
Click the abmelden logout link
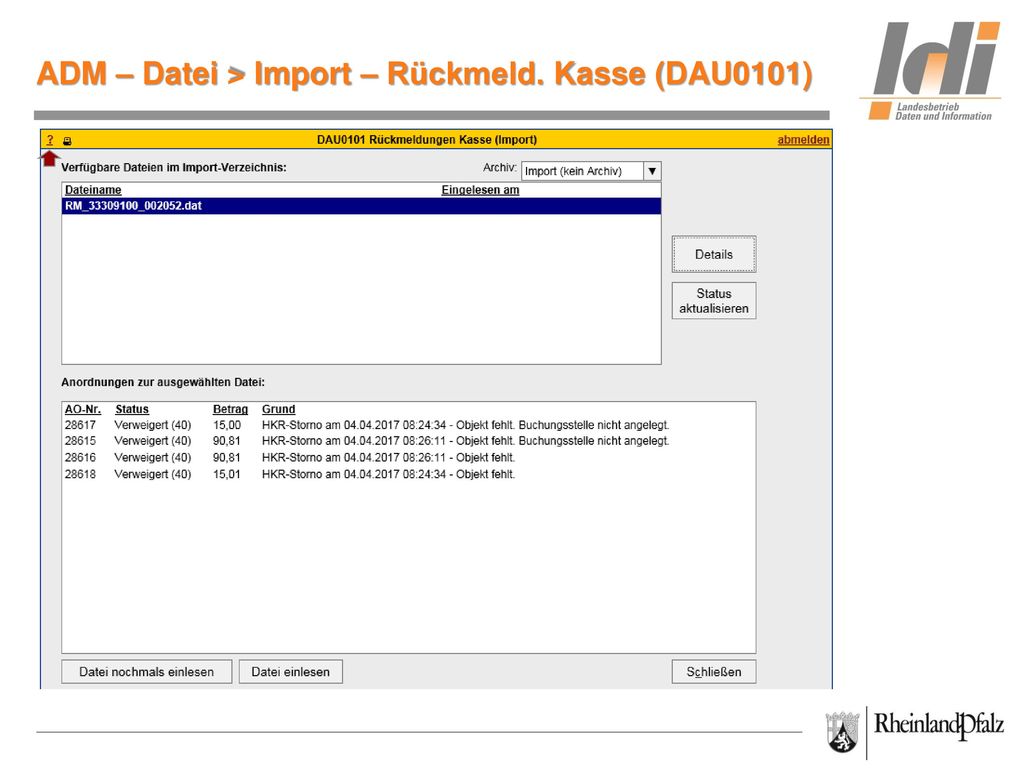pyautogui.click(x=803, y=140)
